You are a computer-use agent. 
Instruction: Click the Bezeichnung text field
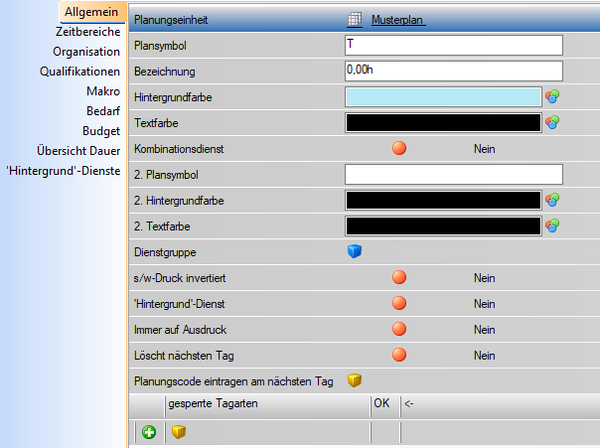tap(452, 71)
